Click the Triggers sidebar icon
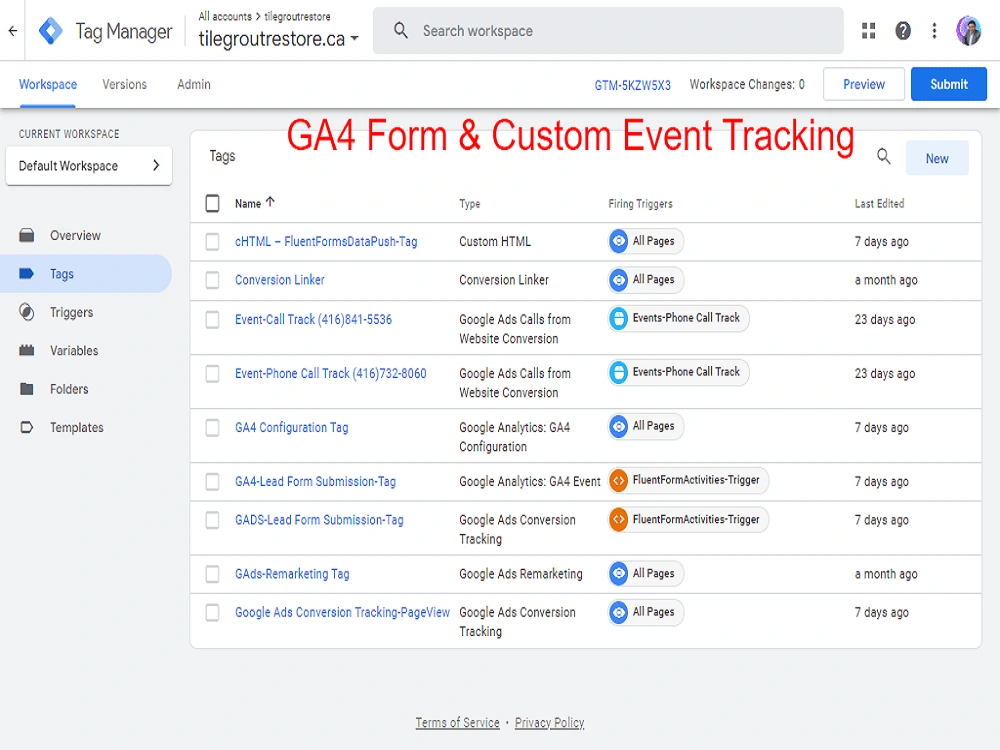Viewport: 1000px width, 750px height. [27, 312]
